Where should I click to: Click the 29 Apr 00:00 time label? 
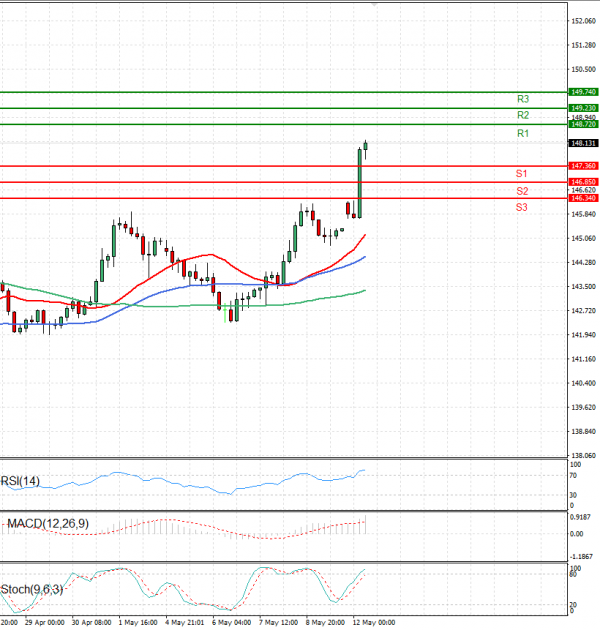[45, 622]
